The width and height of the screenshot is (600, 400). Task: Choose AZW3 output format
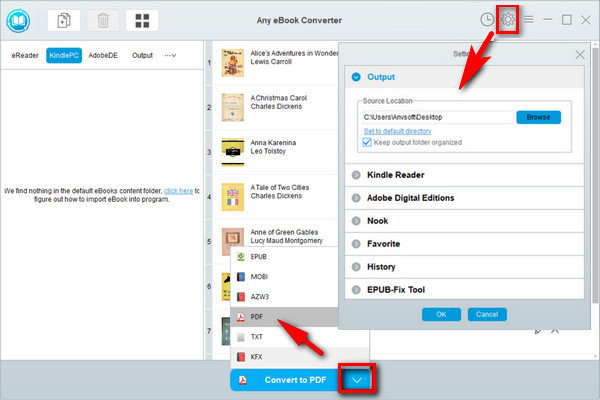[x=284, y=297]
